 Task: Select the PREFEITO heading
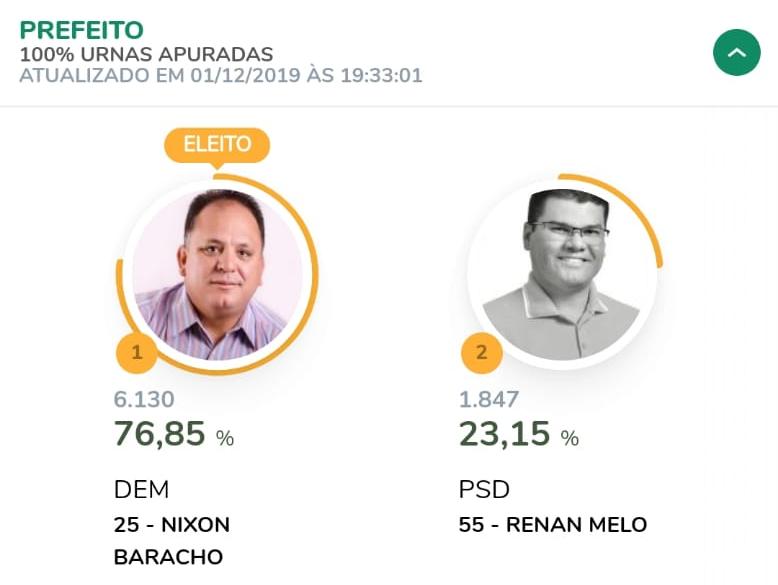pyautogui.click(x=82, y=30)
